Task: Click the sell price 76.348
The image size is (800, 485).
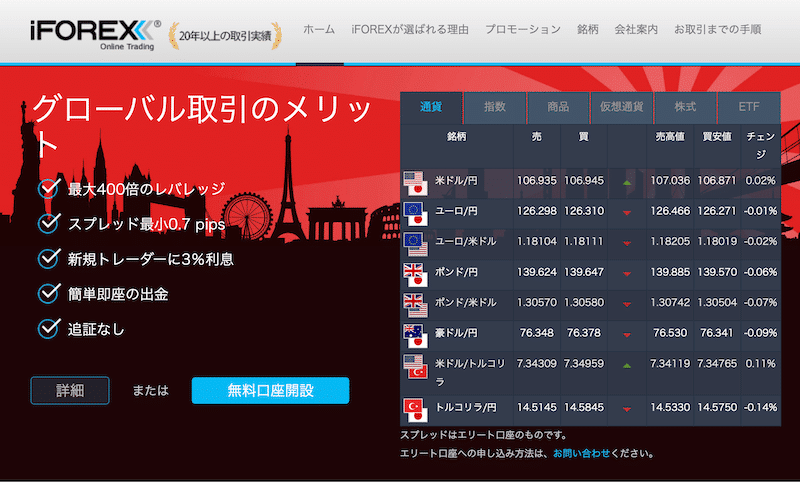Action: [x=537, y=333]
